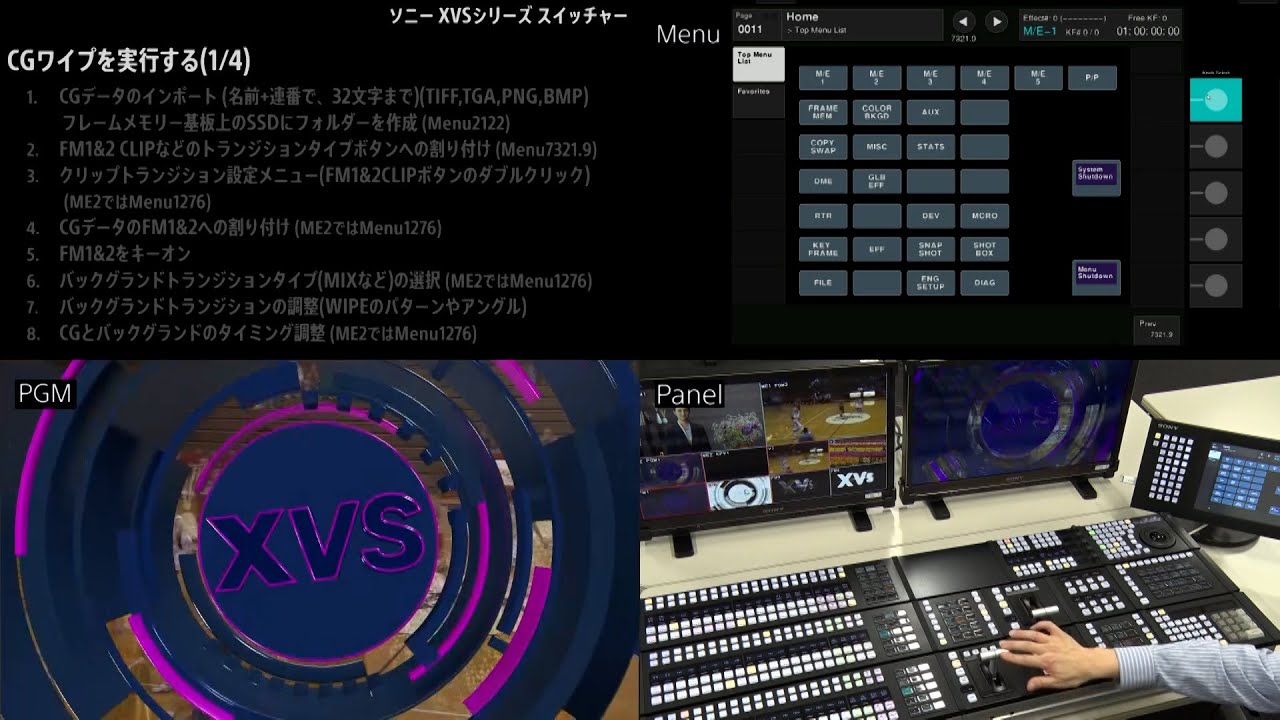Open the ENG SETUP menu
Viewport: 1280px width, 720px height.
[x=930, y=283]
